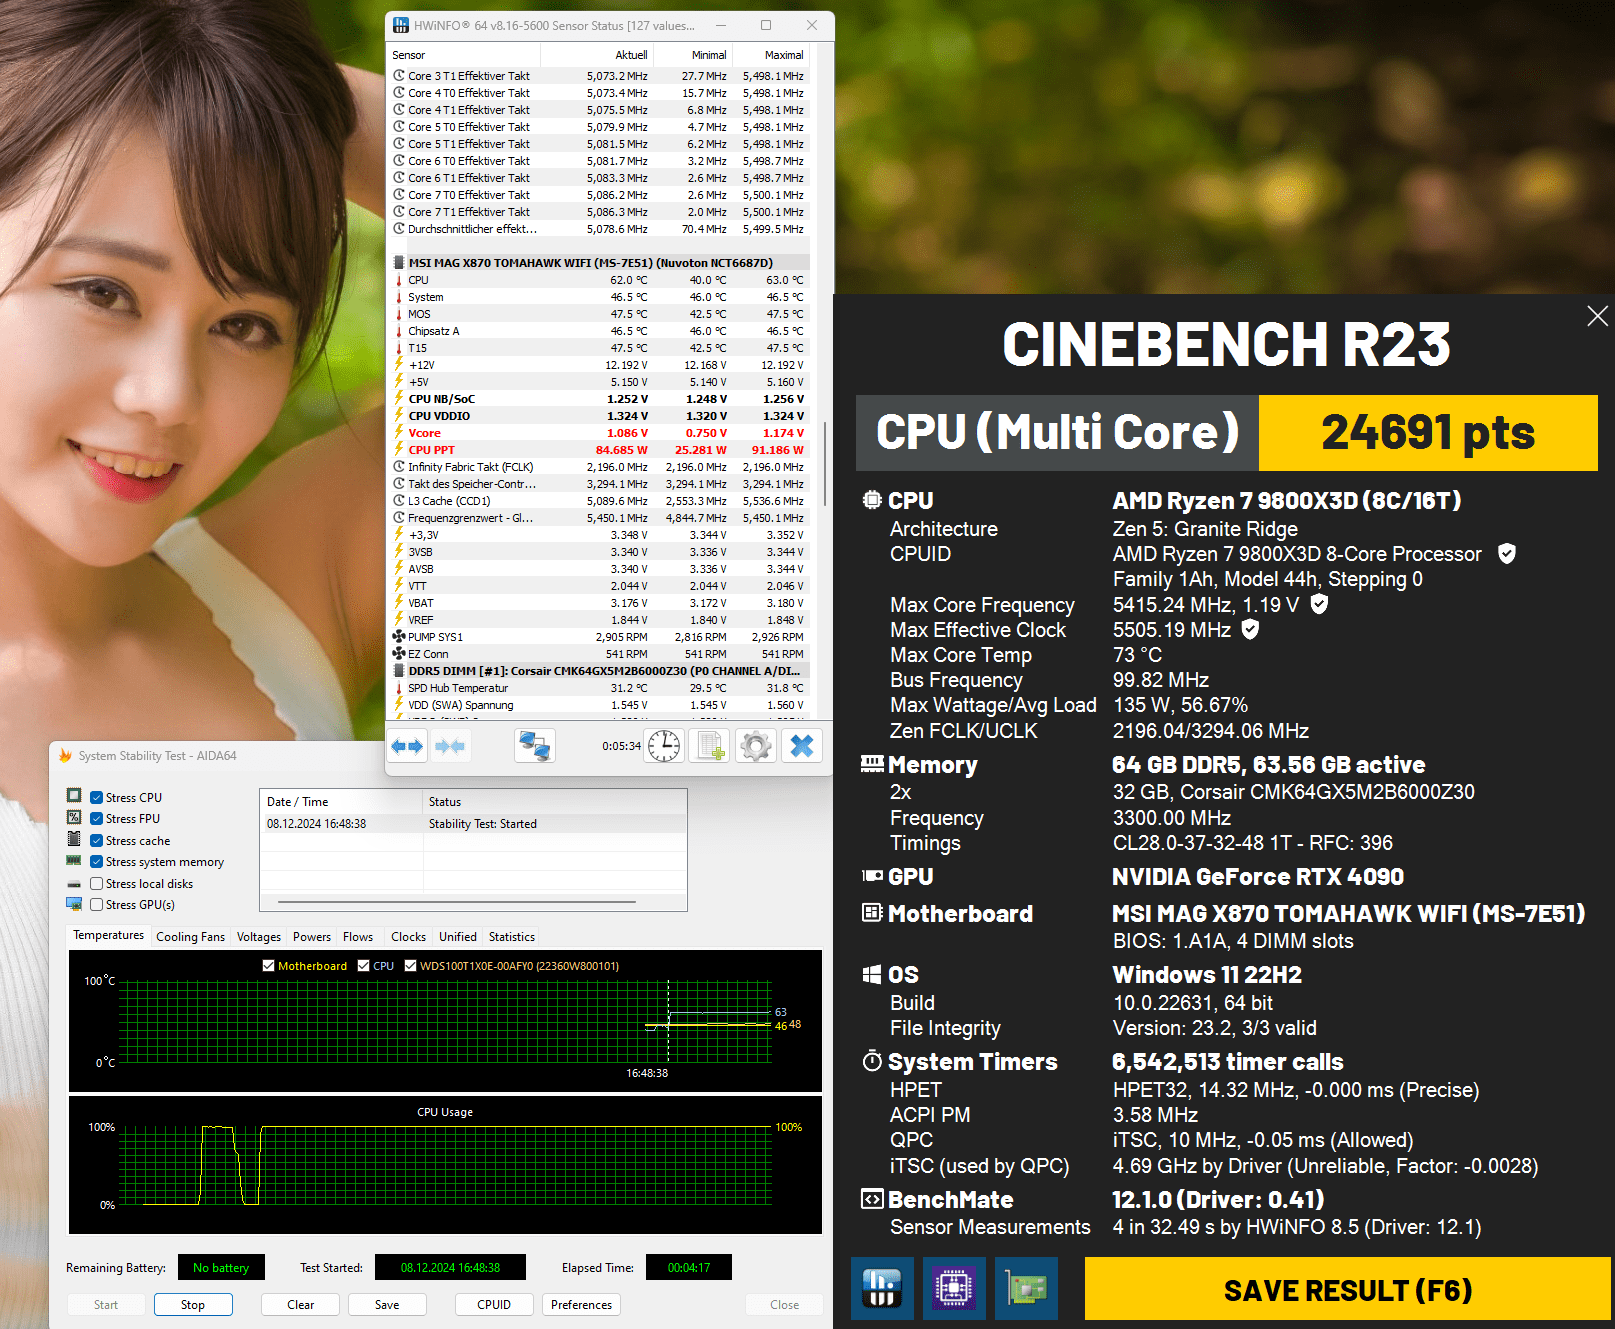
Task: Click the Stop button in AIDA64
Action: click(x=193, y=1305)
